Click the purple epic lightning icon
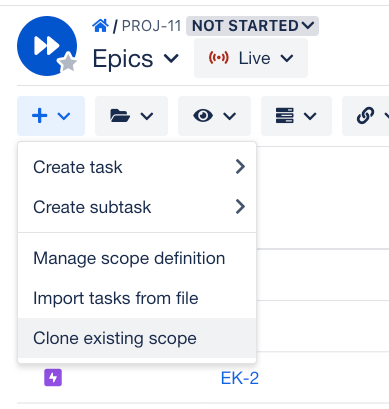Screen dimensions: 389x409 (x=53, y=378)
